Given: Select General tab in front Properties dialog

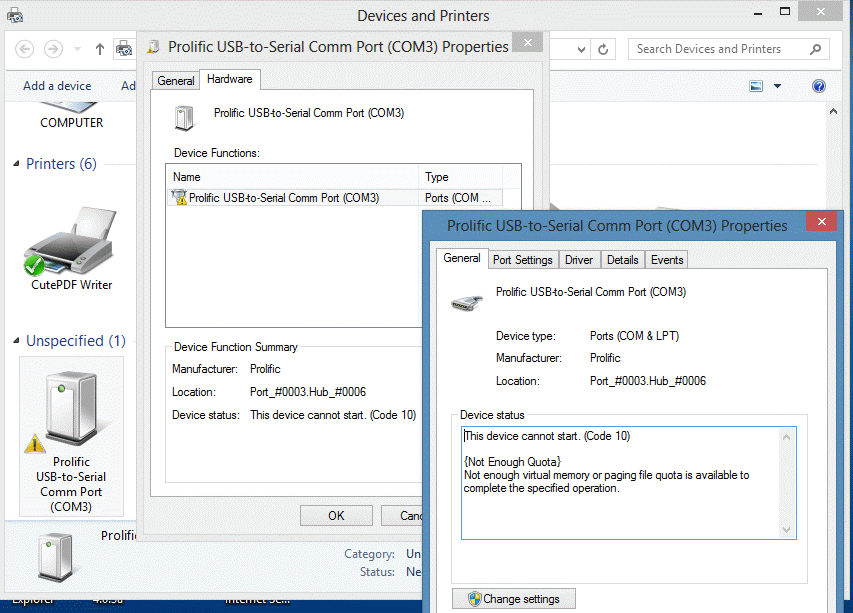Looking at the screenshot, I should [x=461, y=258].
